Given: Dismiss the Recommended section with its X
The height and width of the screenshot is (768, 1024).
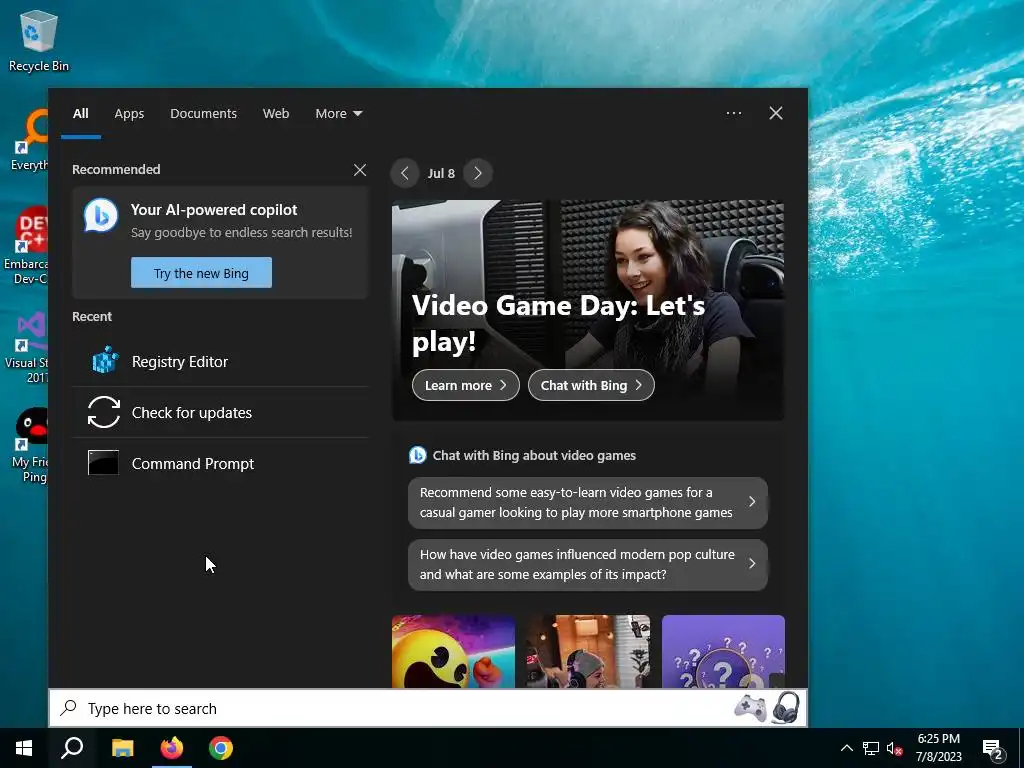Looking at the screenshot, I should pyautogui.click(x=360, y=170).
